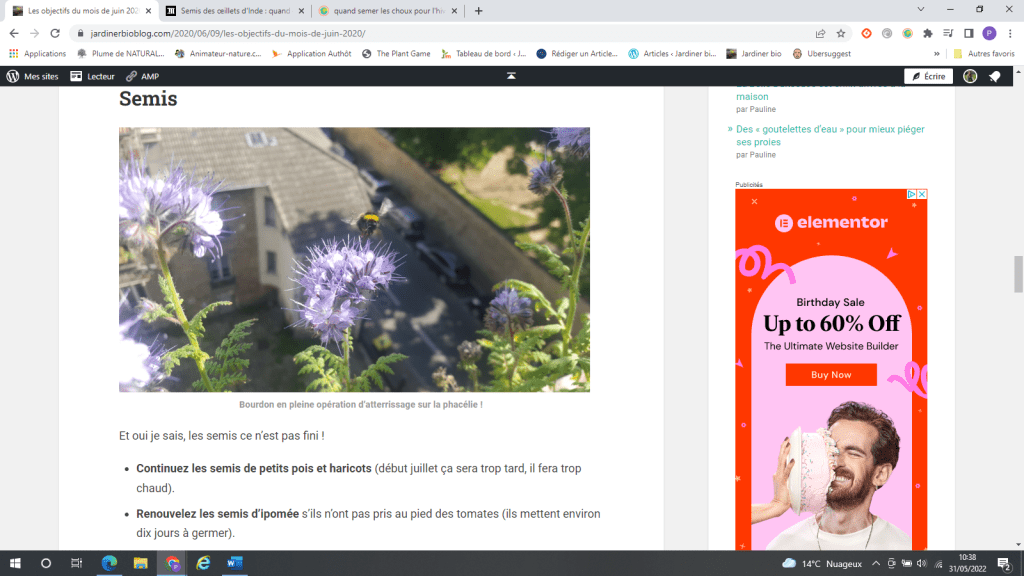Screen dimensions: 1024x576
Task: Launch Word from the taskbar
Action: pyautogui.click(x=235, y=563)
